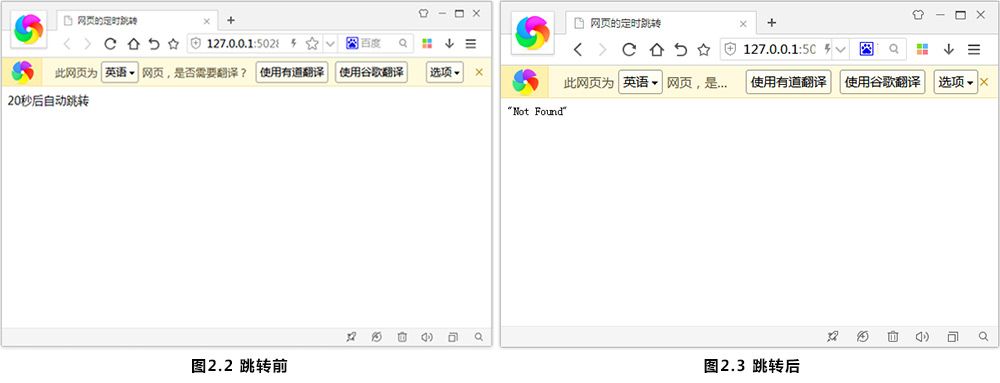
Task: Open downloads arrow in left window toolbar
Action: click(x=449, y=43)
